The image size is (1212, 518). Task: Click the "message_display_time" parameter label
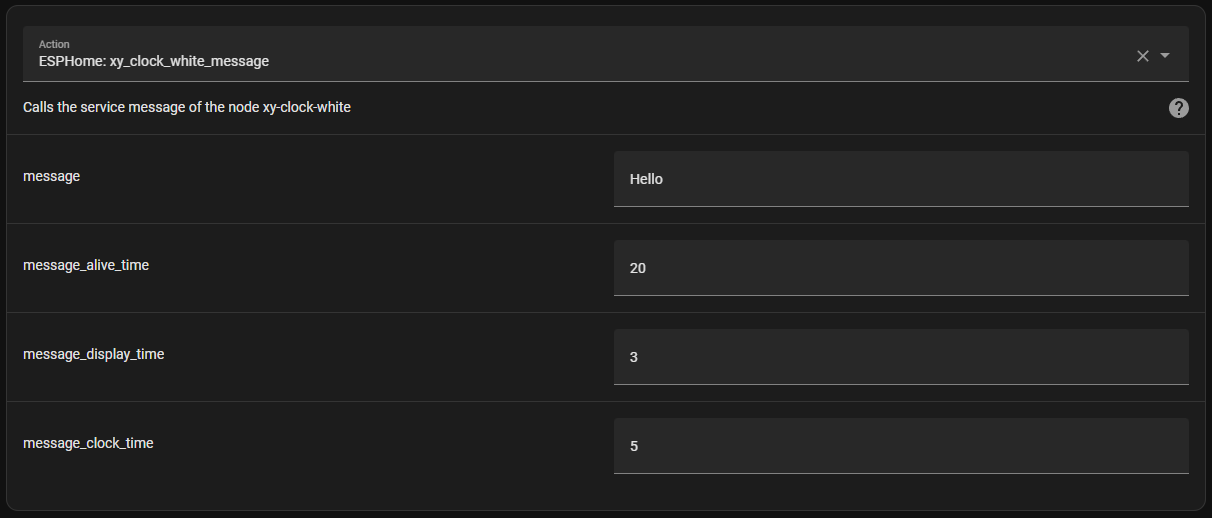[x=93, y=354]
